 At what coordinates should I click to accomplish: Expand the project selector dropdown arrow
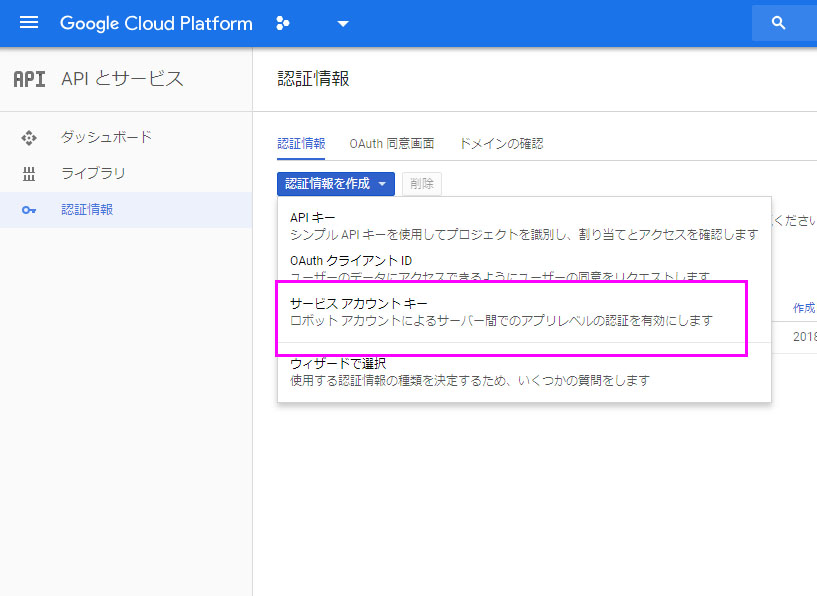pos(342,24)
